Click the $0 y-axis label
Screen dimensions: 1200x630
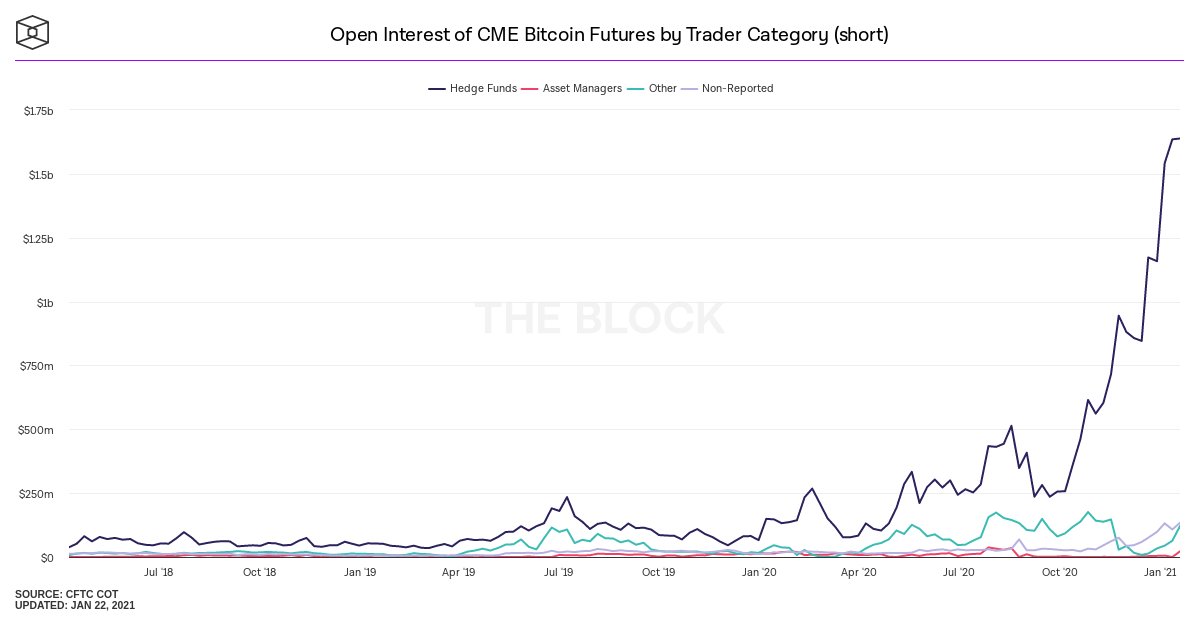pyautogui.click(x=46, y=558)
